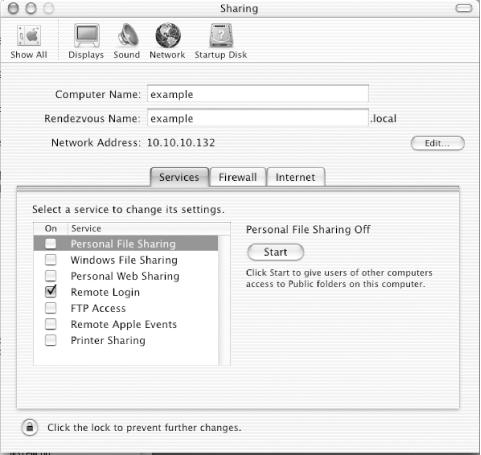Open the Network globe icon
Viewport: 481px width, 455px height.
167,42
